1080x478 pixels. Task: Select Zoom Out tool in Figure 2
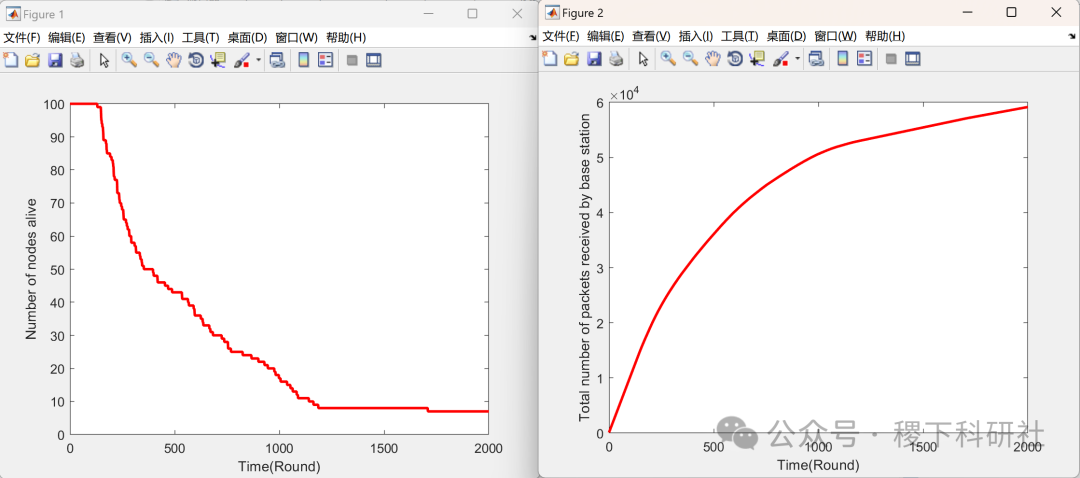tap(690, 59)
